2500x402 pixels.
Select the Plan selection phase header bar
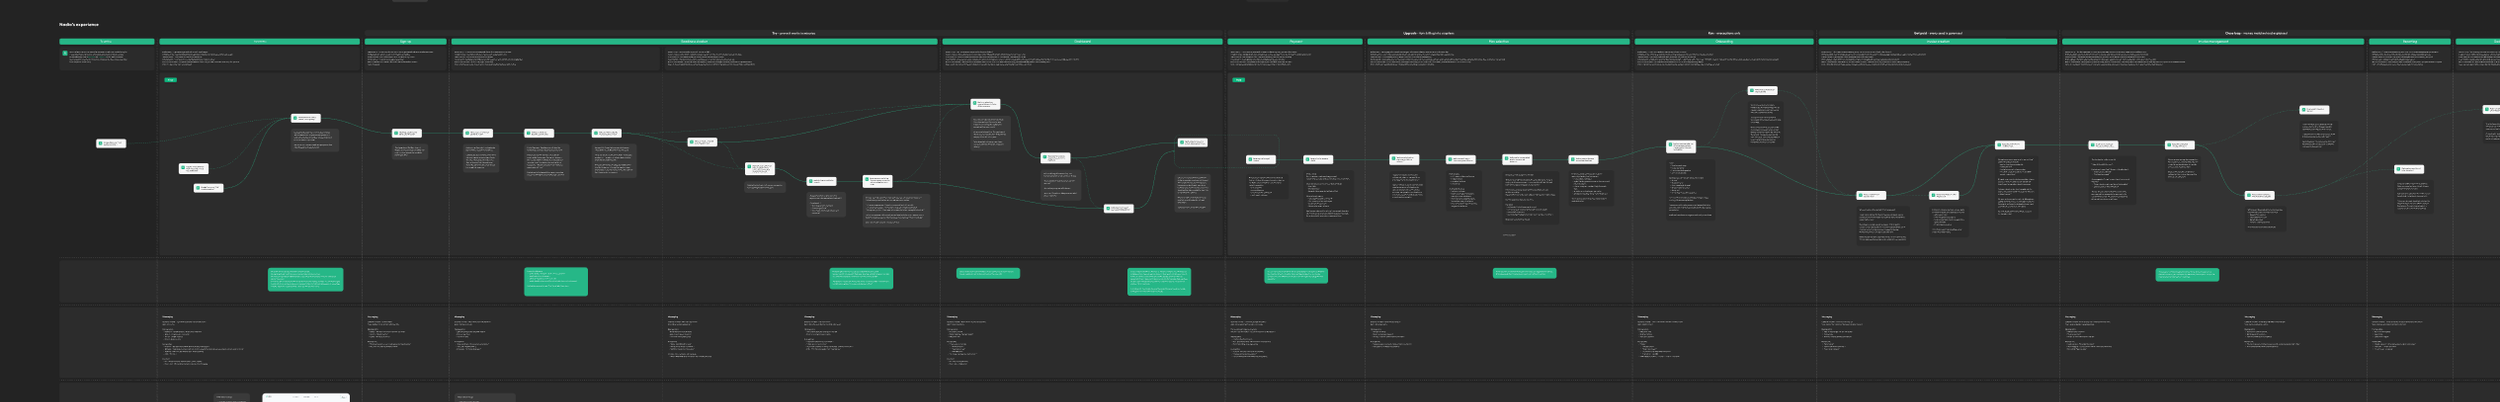(1498, 42)
